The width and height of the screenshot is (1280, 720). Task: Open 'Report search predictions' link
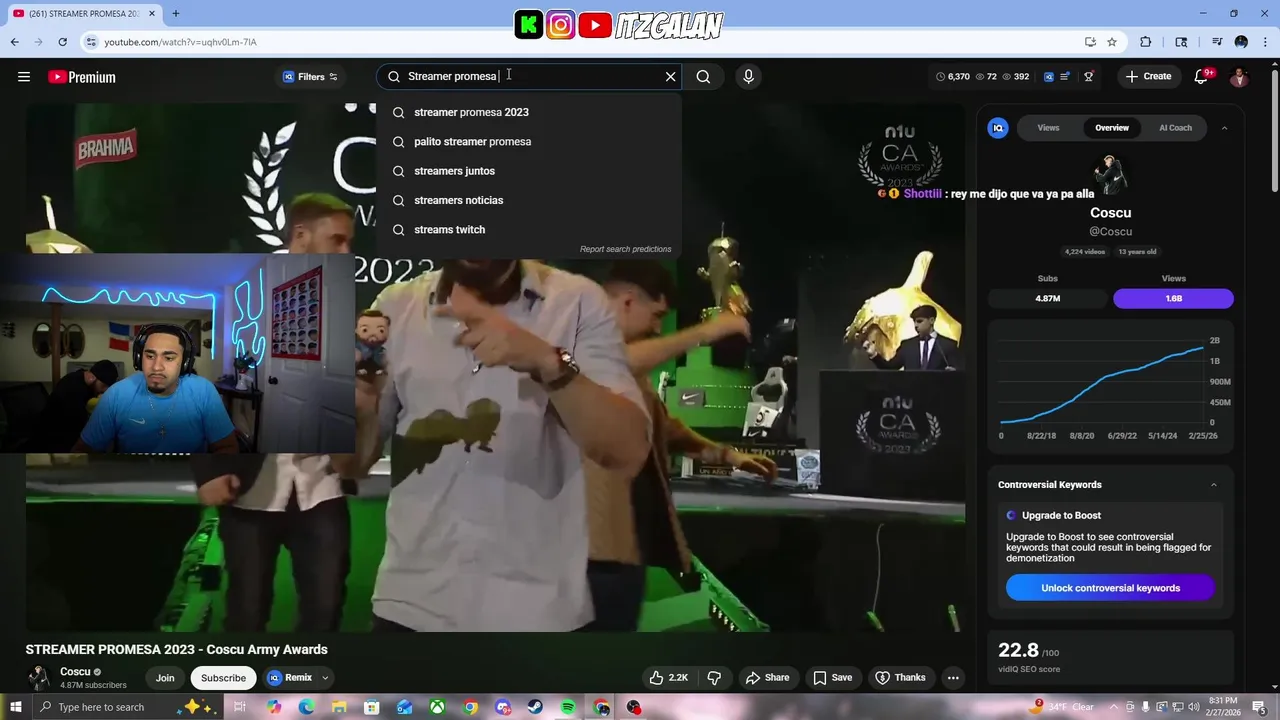[x=625, y=249]
